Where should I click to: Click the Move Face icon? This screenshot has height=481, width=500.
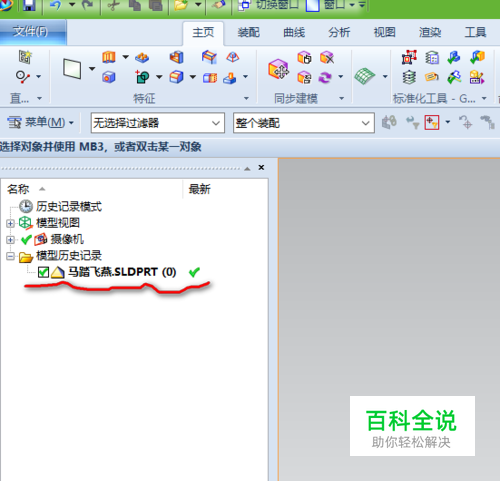279,69
